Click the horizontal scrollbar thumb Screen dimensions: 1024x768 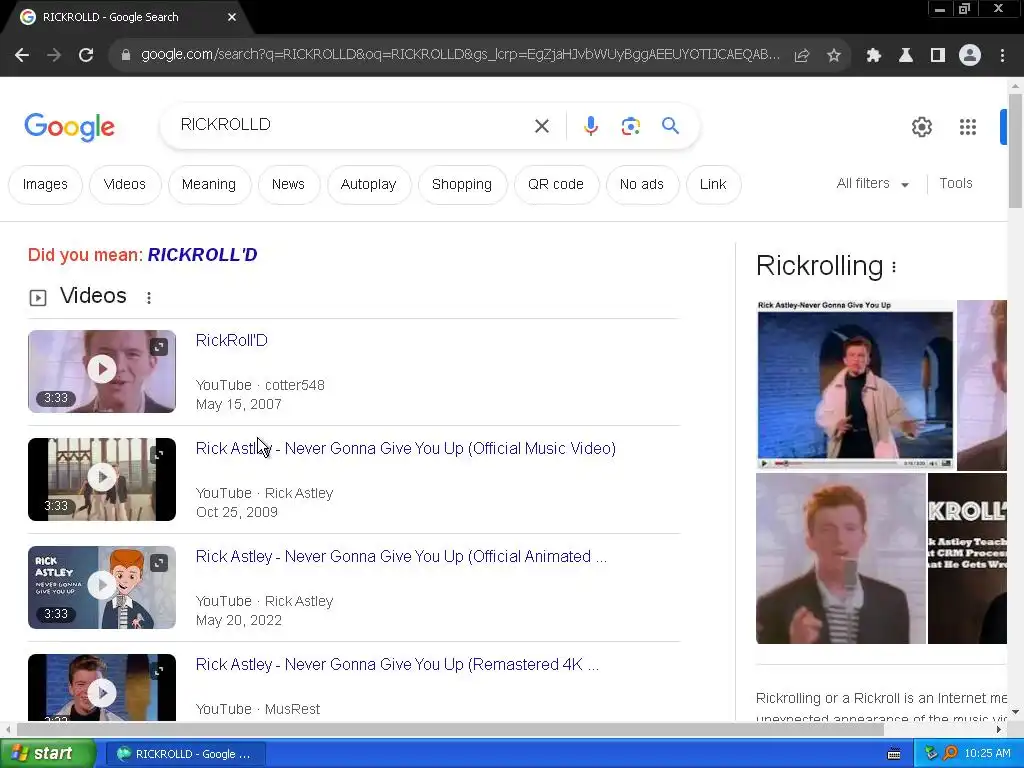tap(451, 729)
